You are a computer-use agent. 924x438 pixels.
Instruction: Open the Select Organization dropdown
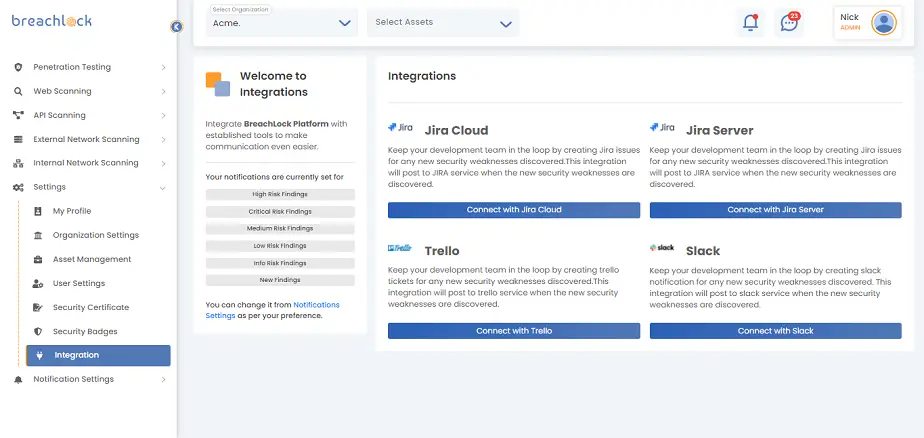pyautogui.click(x=282, y=23)
